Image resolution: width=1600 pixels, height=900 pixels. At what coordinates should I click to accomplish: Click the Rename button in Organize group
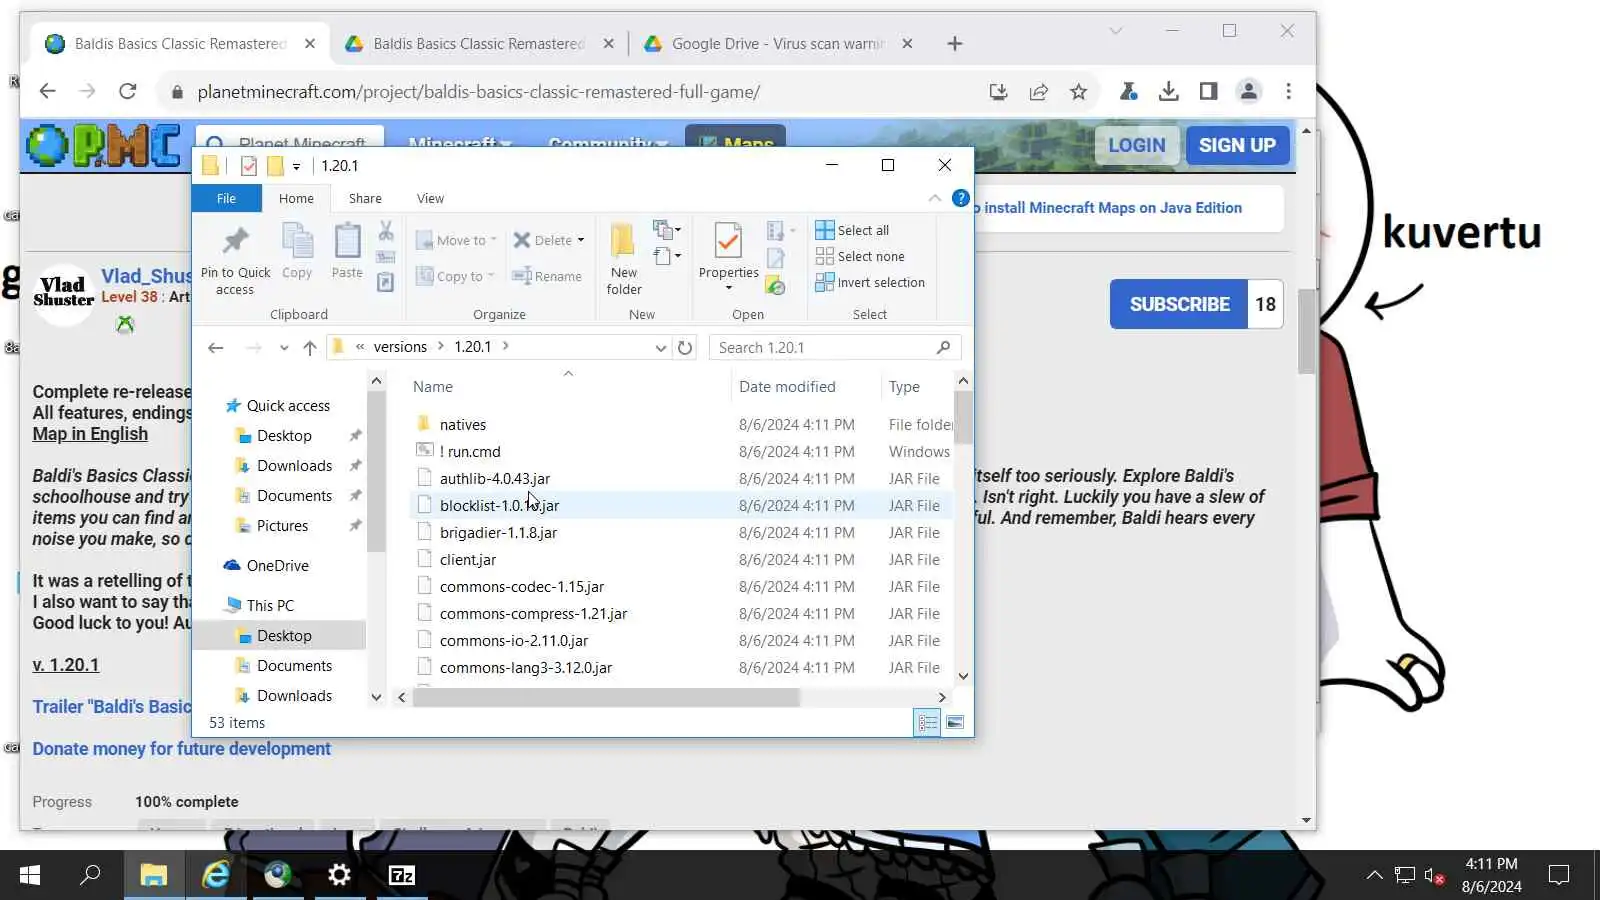pos(547,276)
